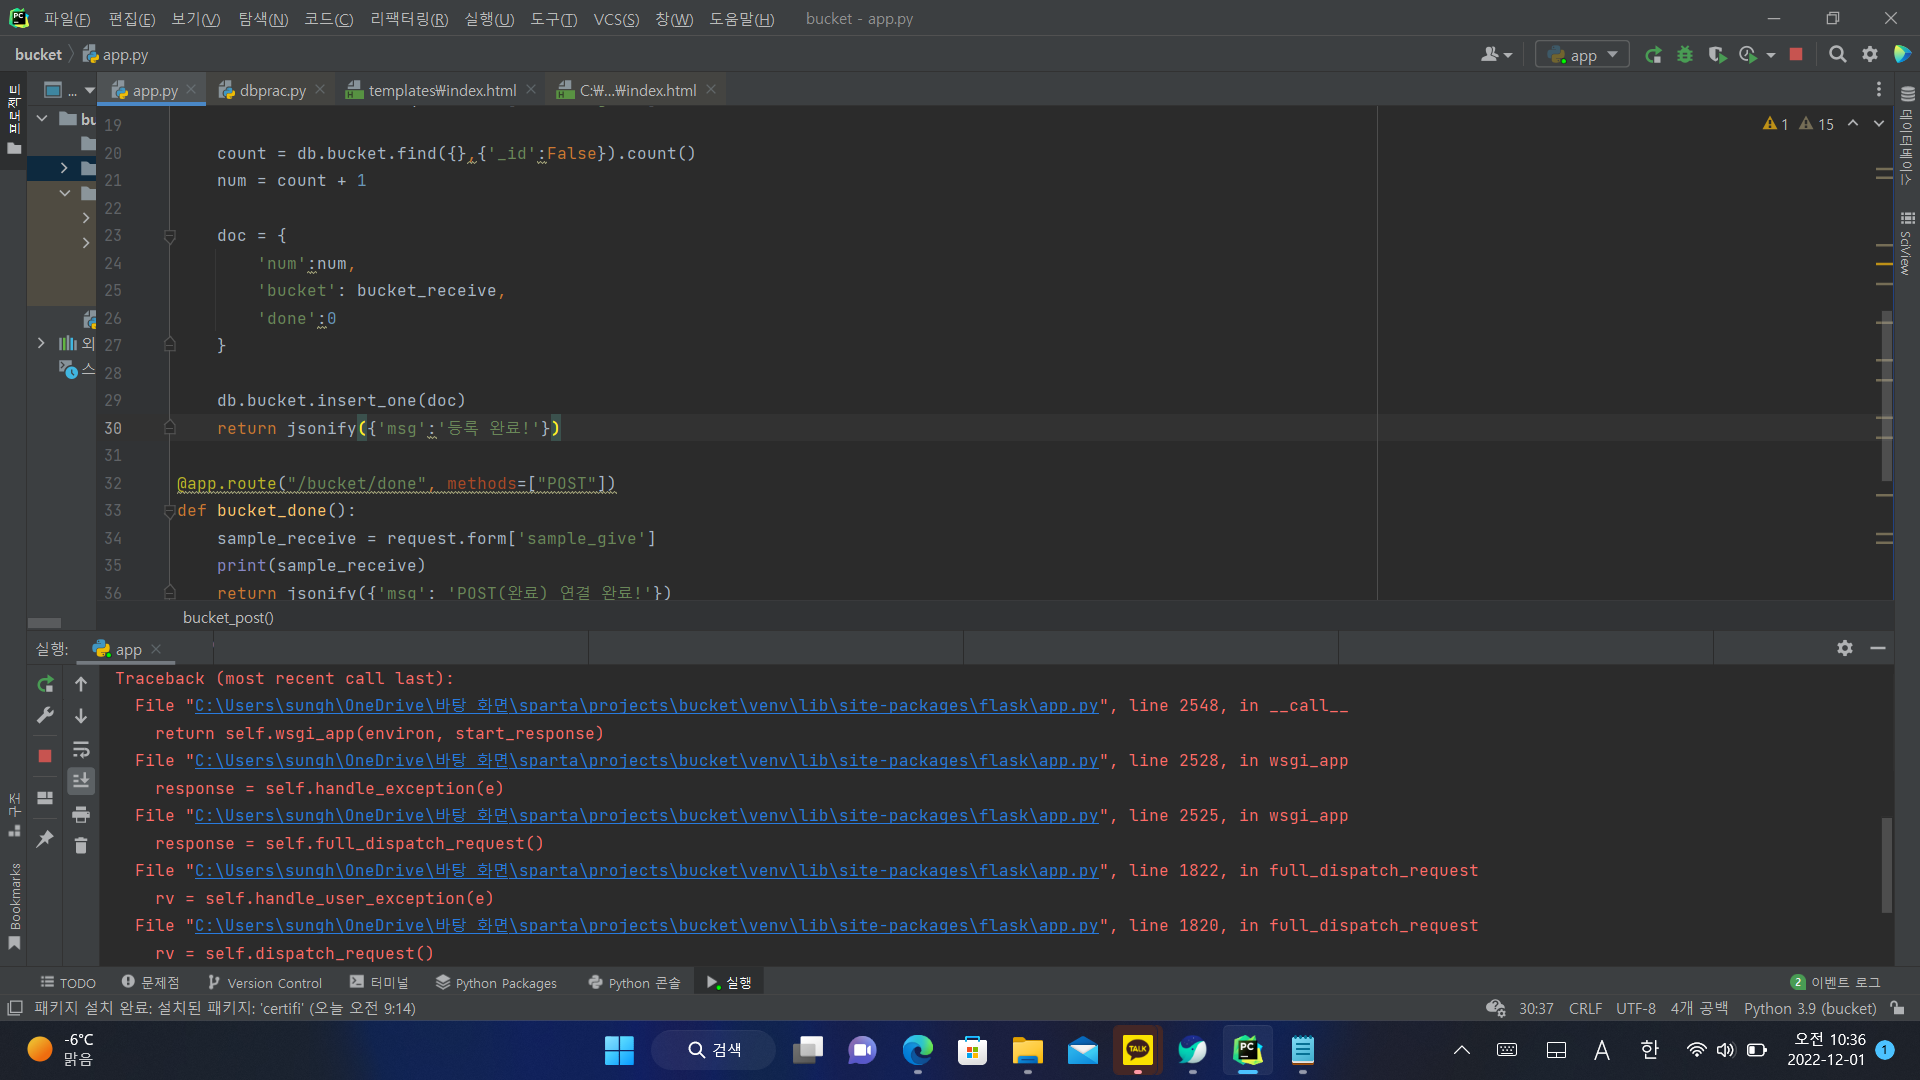Rerun the app configuration from the main toolbar

tap(1653, 55)
